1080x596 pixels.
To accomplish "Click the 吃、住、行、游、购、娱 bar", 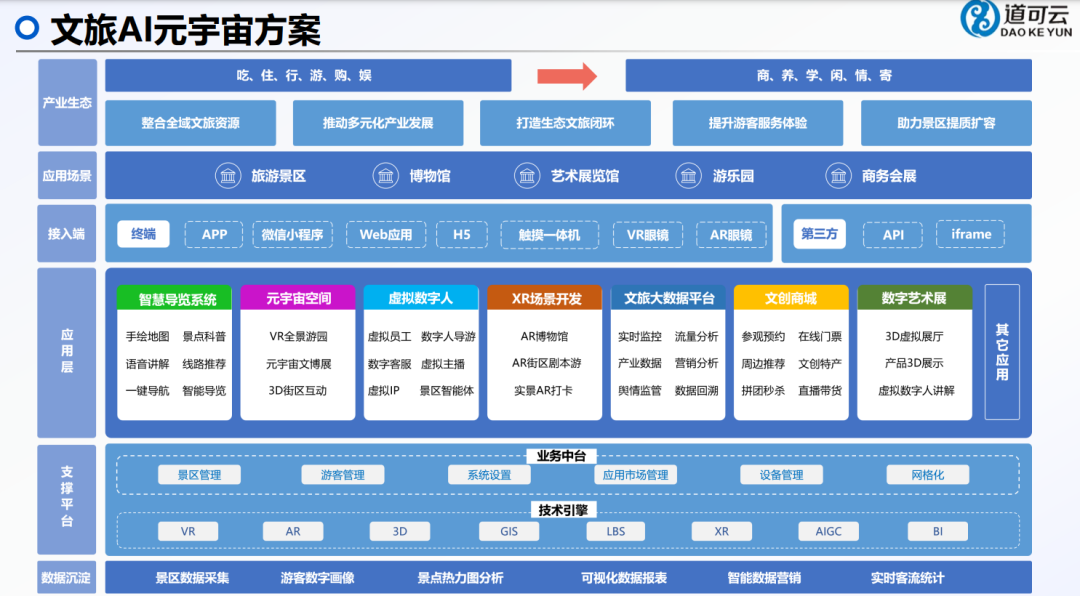I will click(308, 76).
